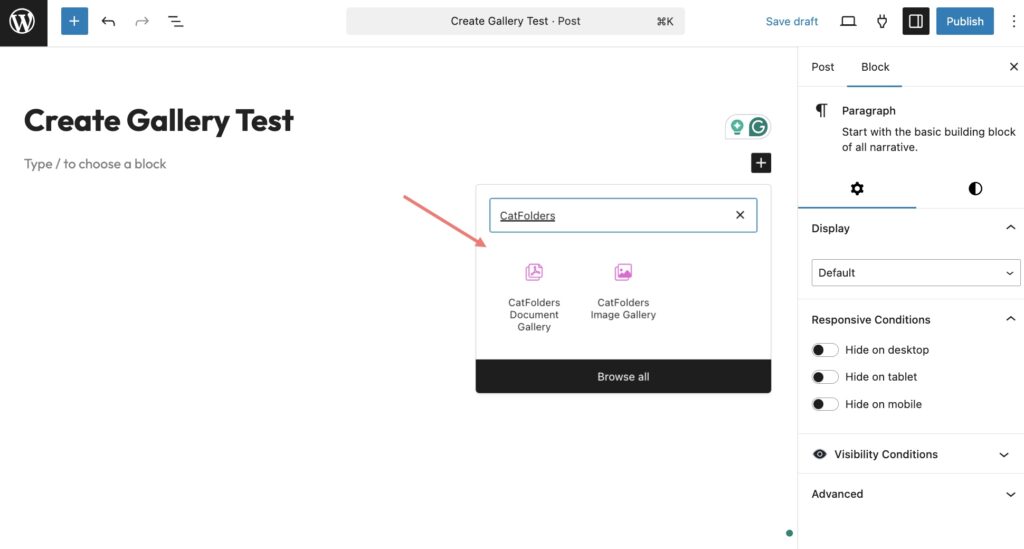Toggle the blue block inserter plus button

coord(74,22)
